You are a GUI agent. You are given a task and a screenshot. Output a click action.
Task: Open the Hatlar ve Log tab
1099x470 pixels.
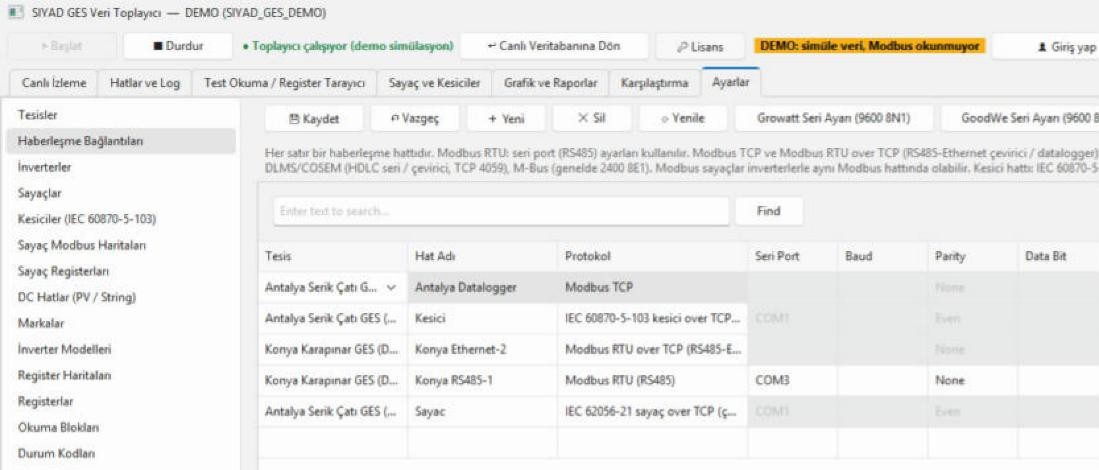(145, 83)
